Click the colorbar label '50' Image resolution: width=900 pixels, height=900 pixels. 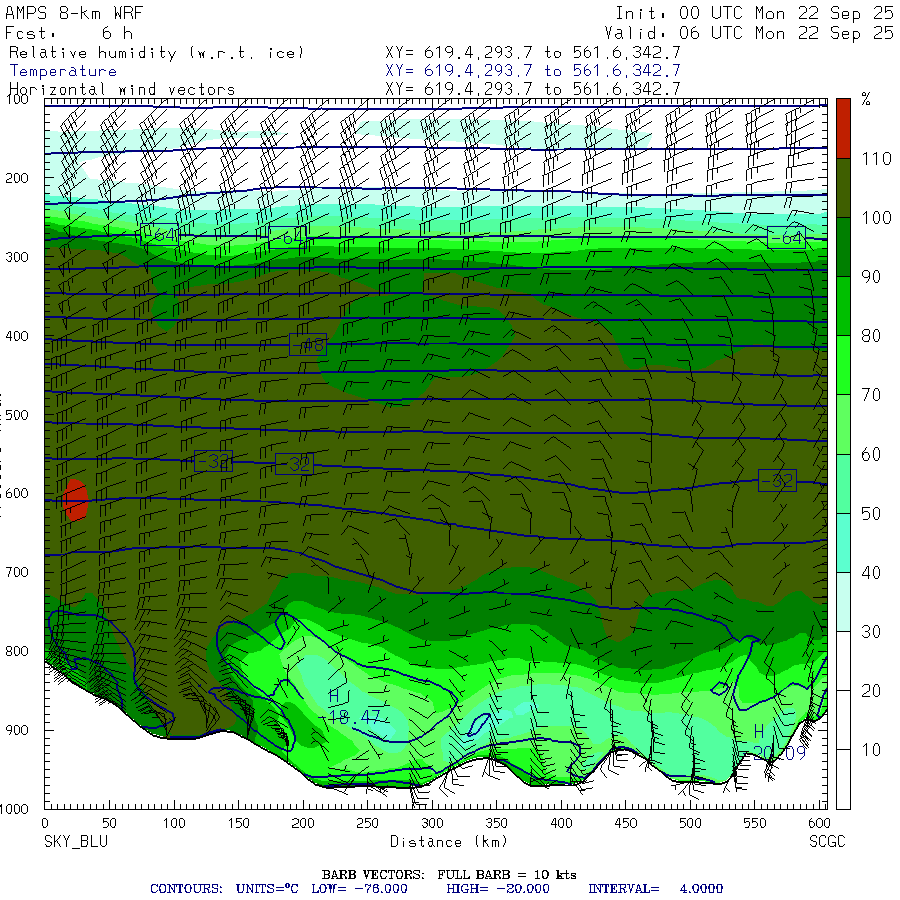click(x=871, y=514)
